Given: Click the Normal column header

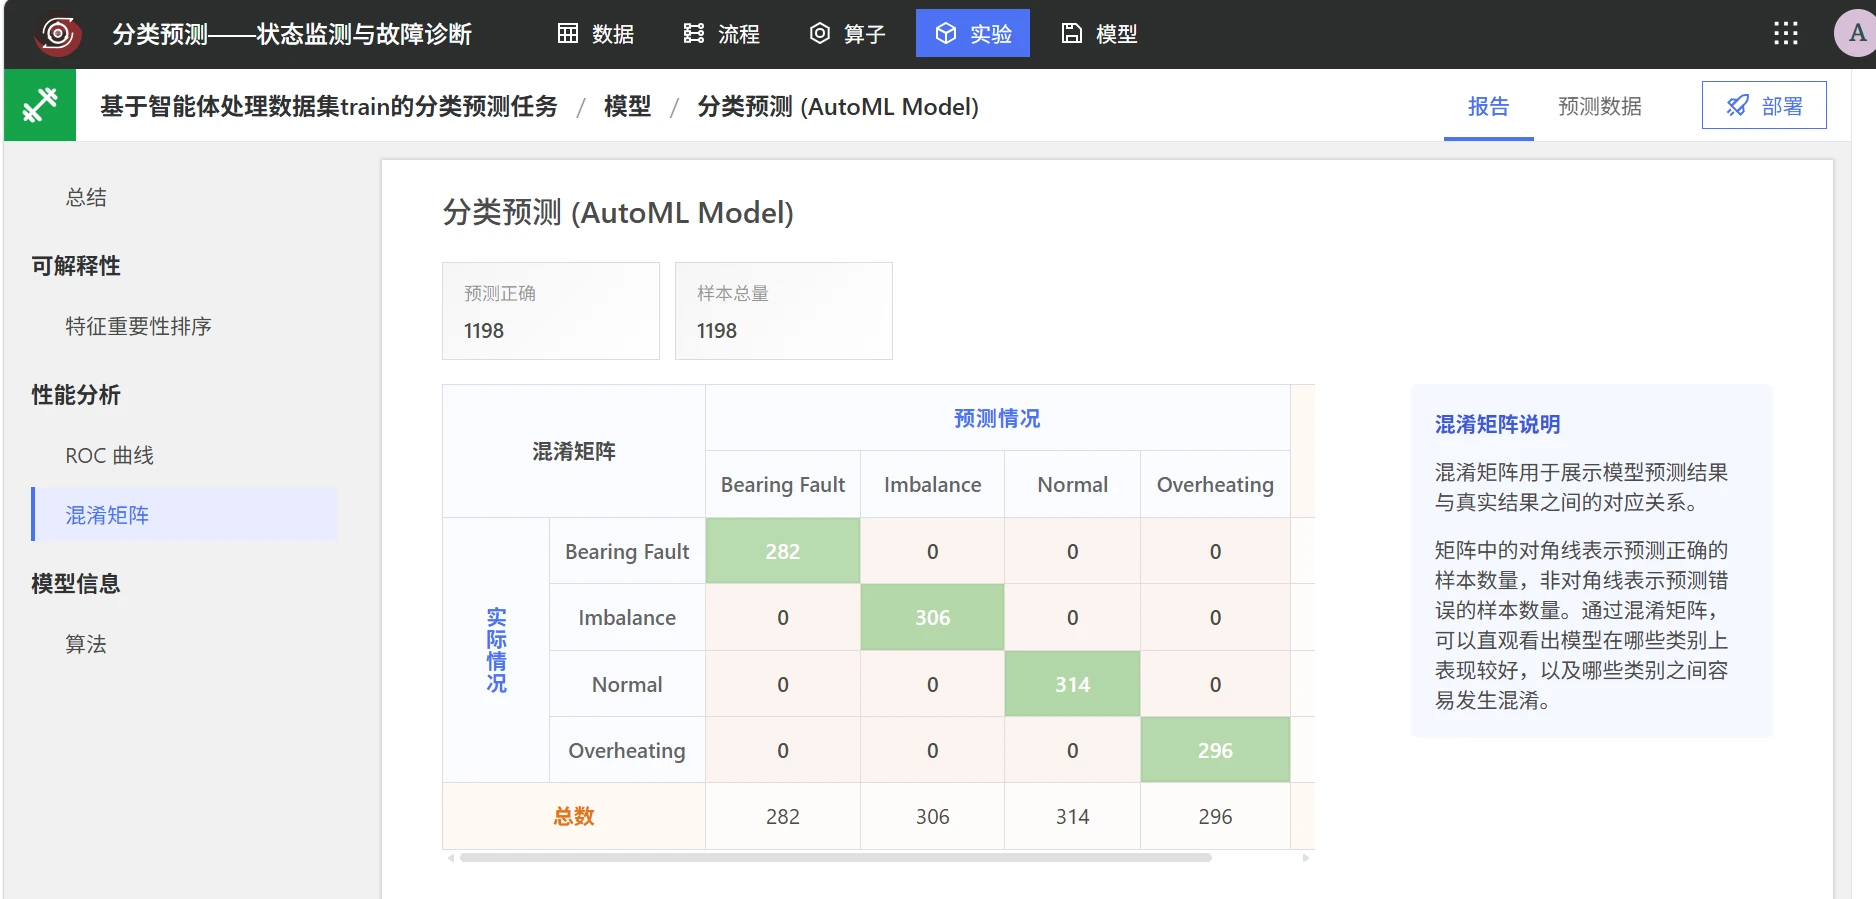Looking at the screenshot, I should click(1072, 484).
